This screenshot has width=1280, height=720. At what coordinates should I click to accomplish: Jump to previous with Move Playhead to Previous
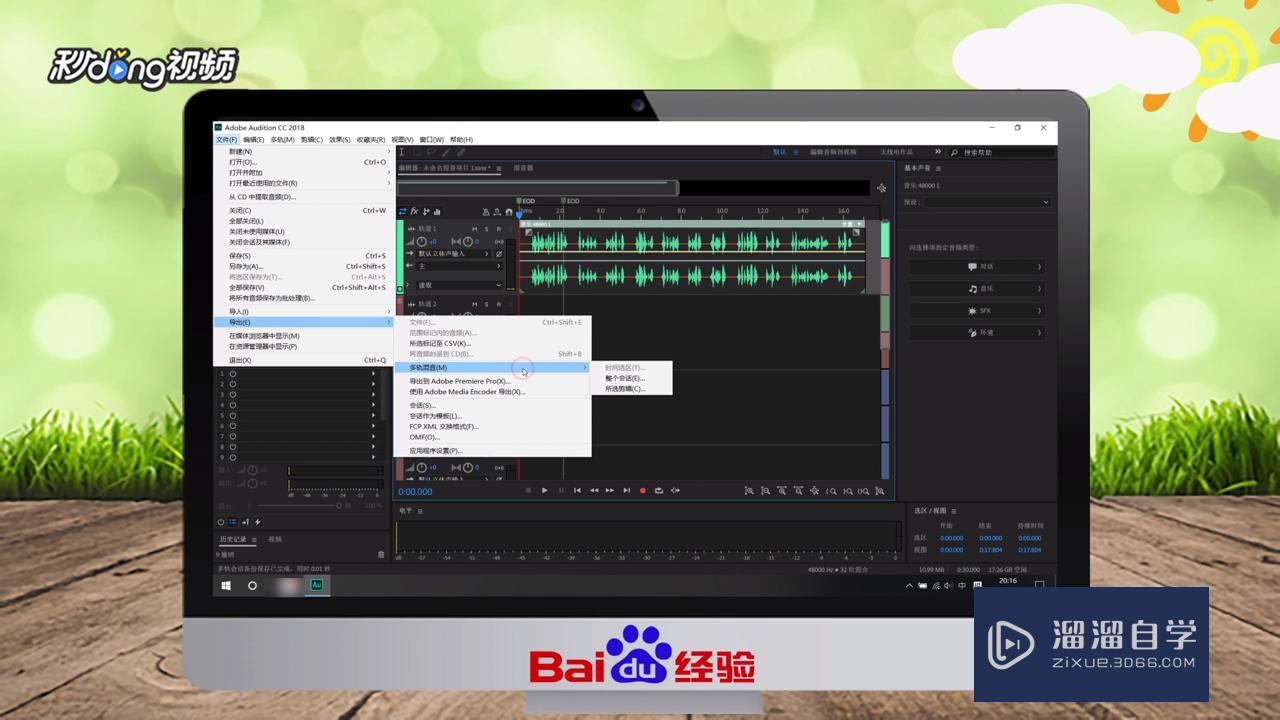click(577, 490)
